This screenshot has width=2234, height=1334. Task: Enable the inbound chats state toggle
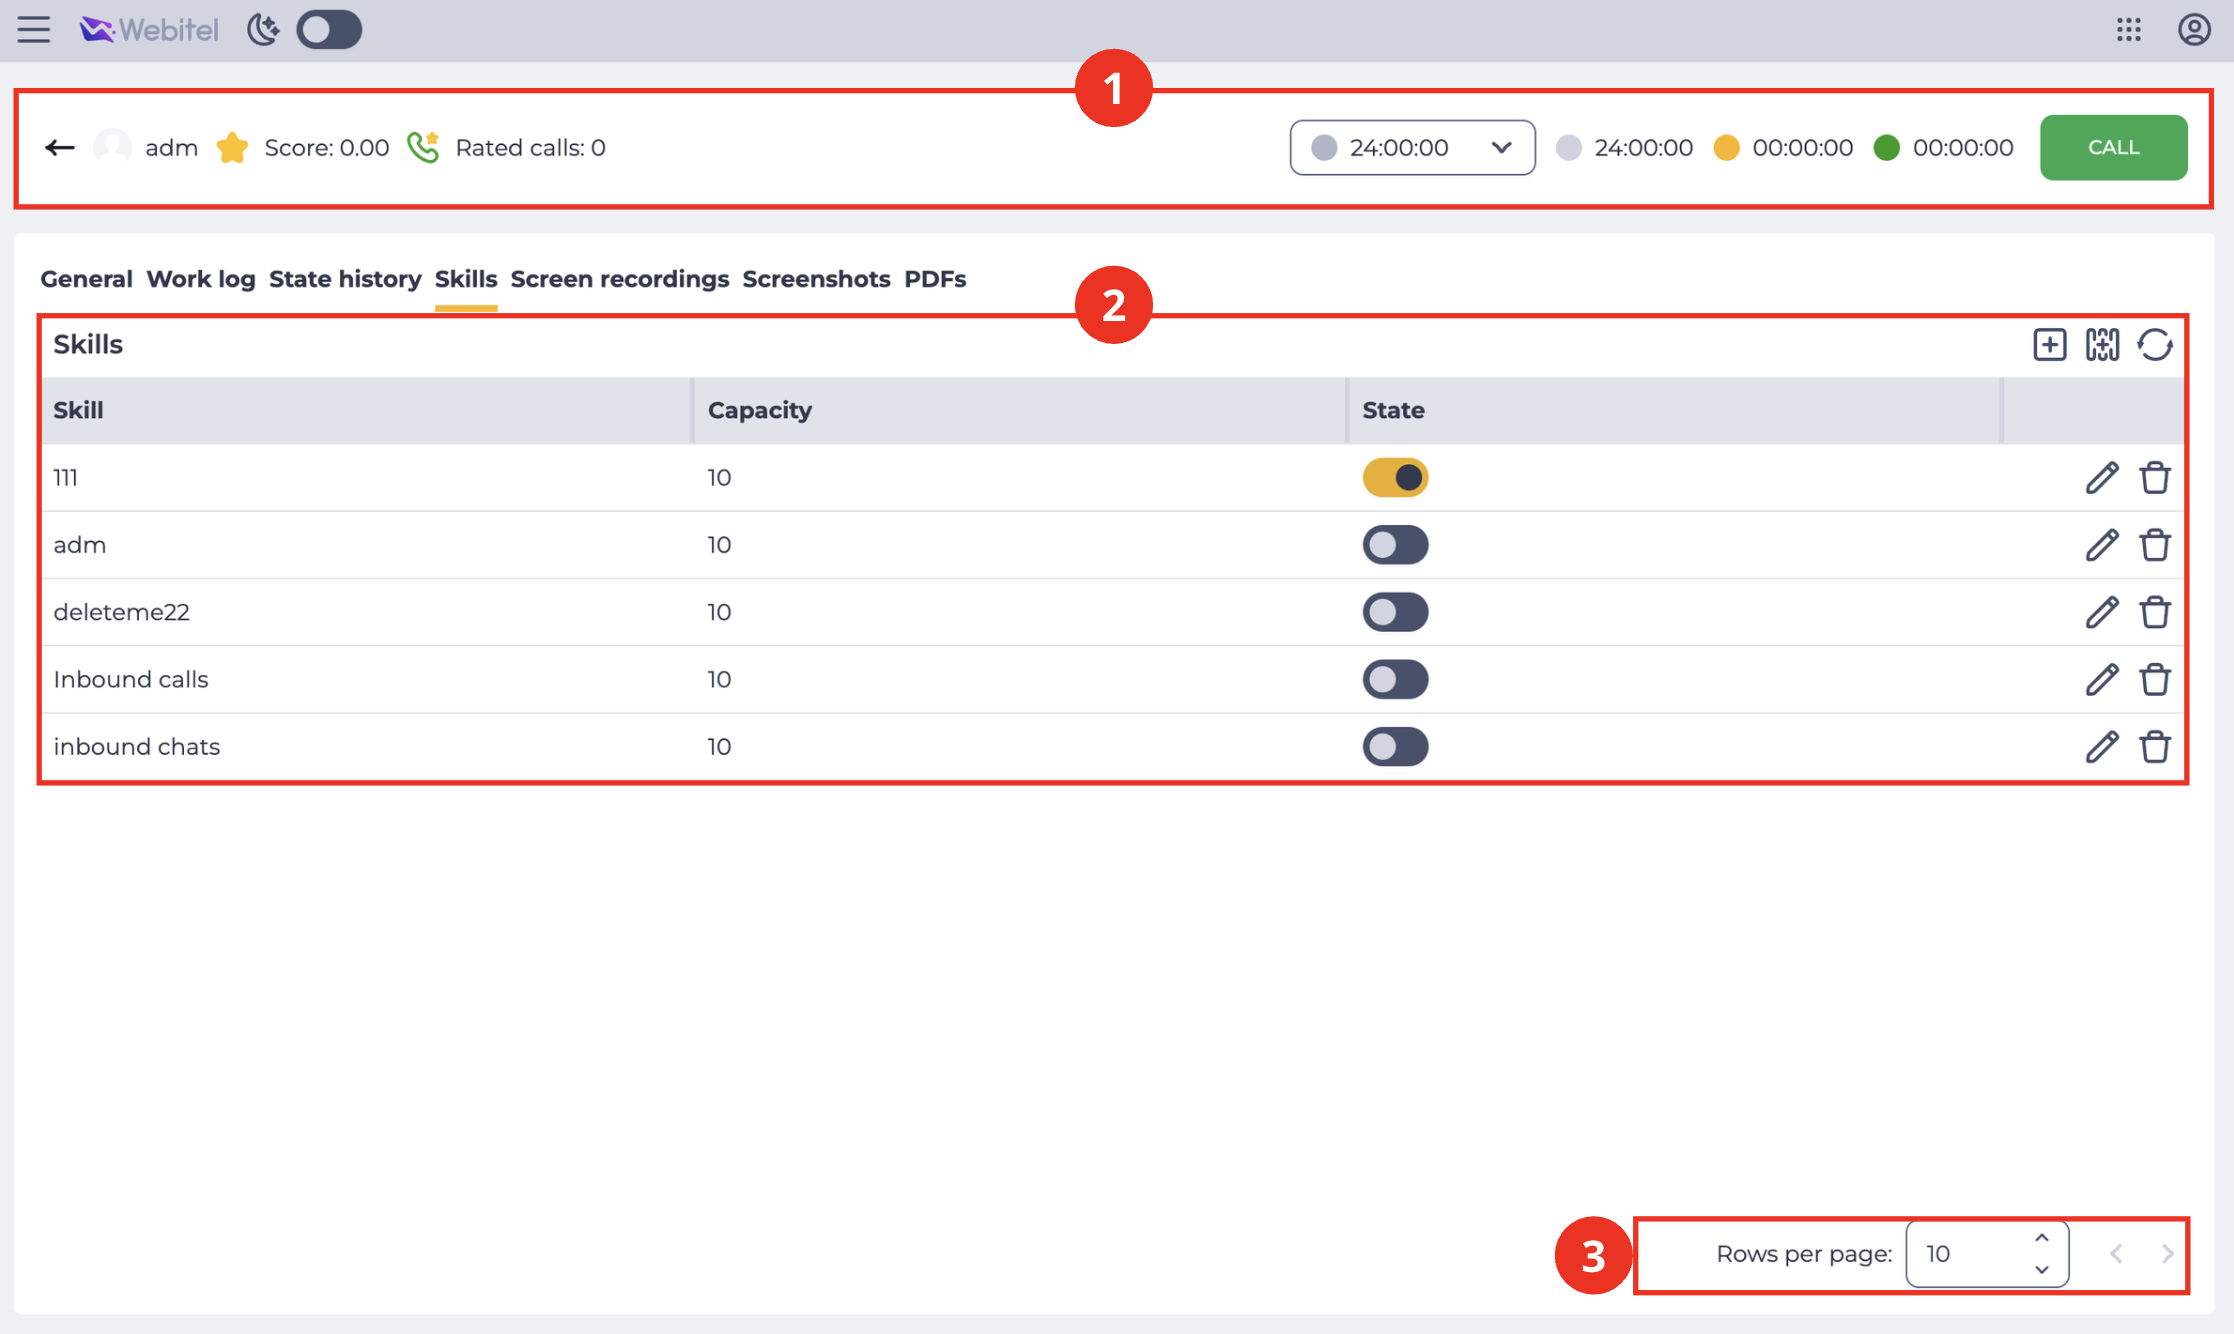1395,746
